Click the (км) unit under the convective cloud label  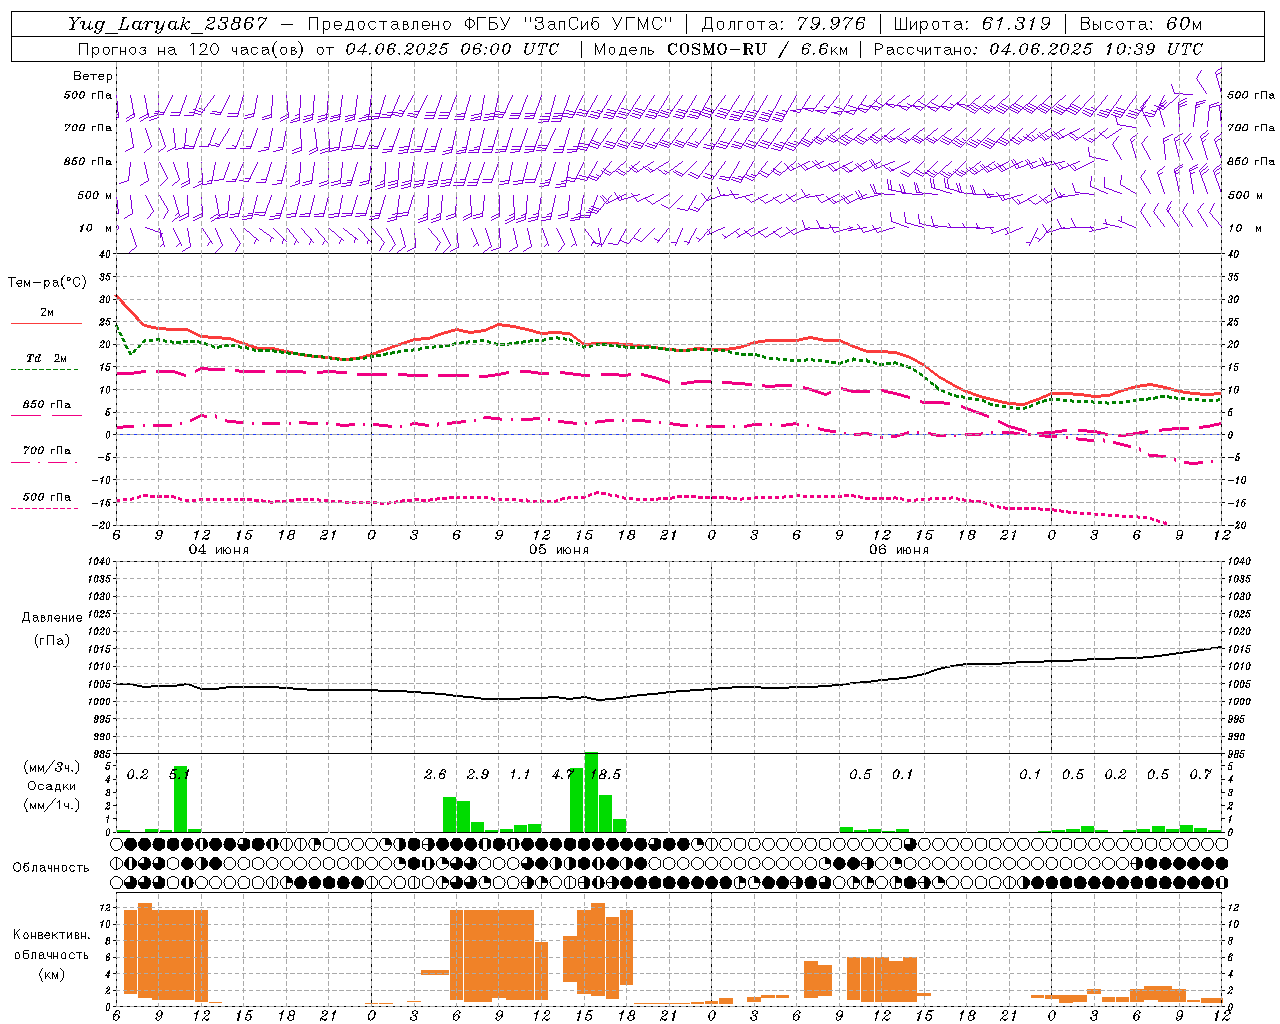[51, 974]
